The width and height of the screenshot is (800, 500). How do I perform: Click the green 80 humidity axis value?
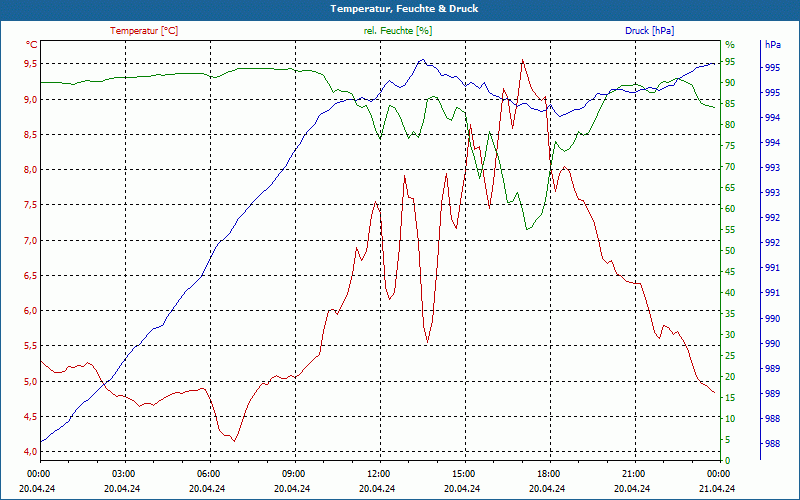click(x=730, y=125)
